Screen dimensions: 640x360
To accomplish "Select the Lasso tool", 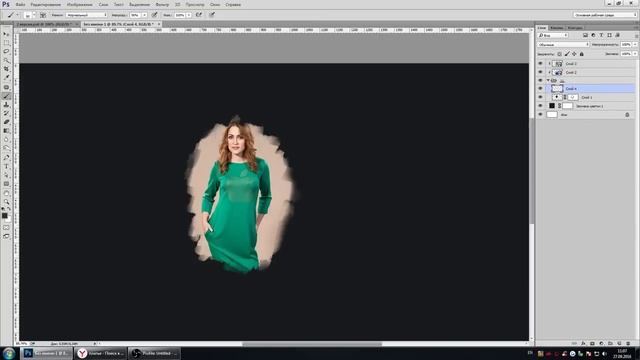I will click(x=6, y=51).
